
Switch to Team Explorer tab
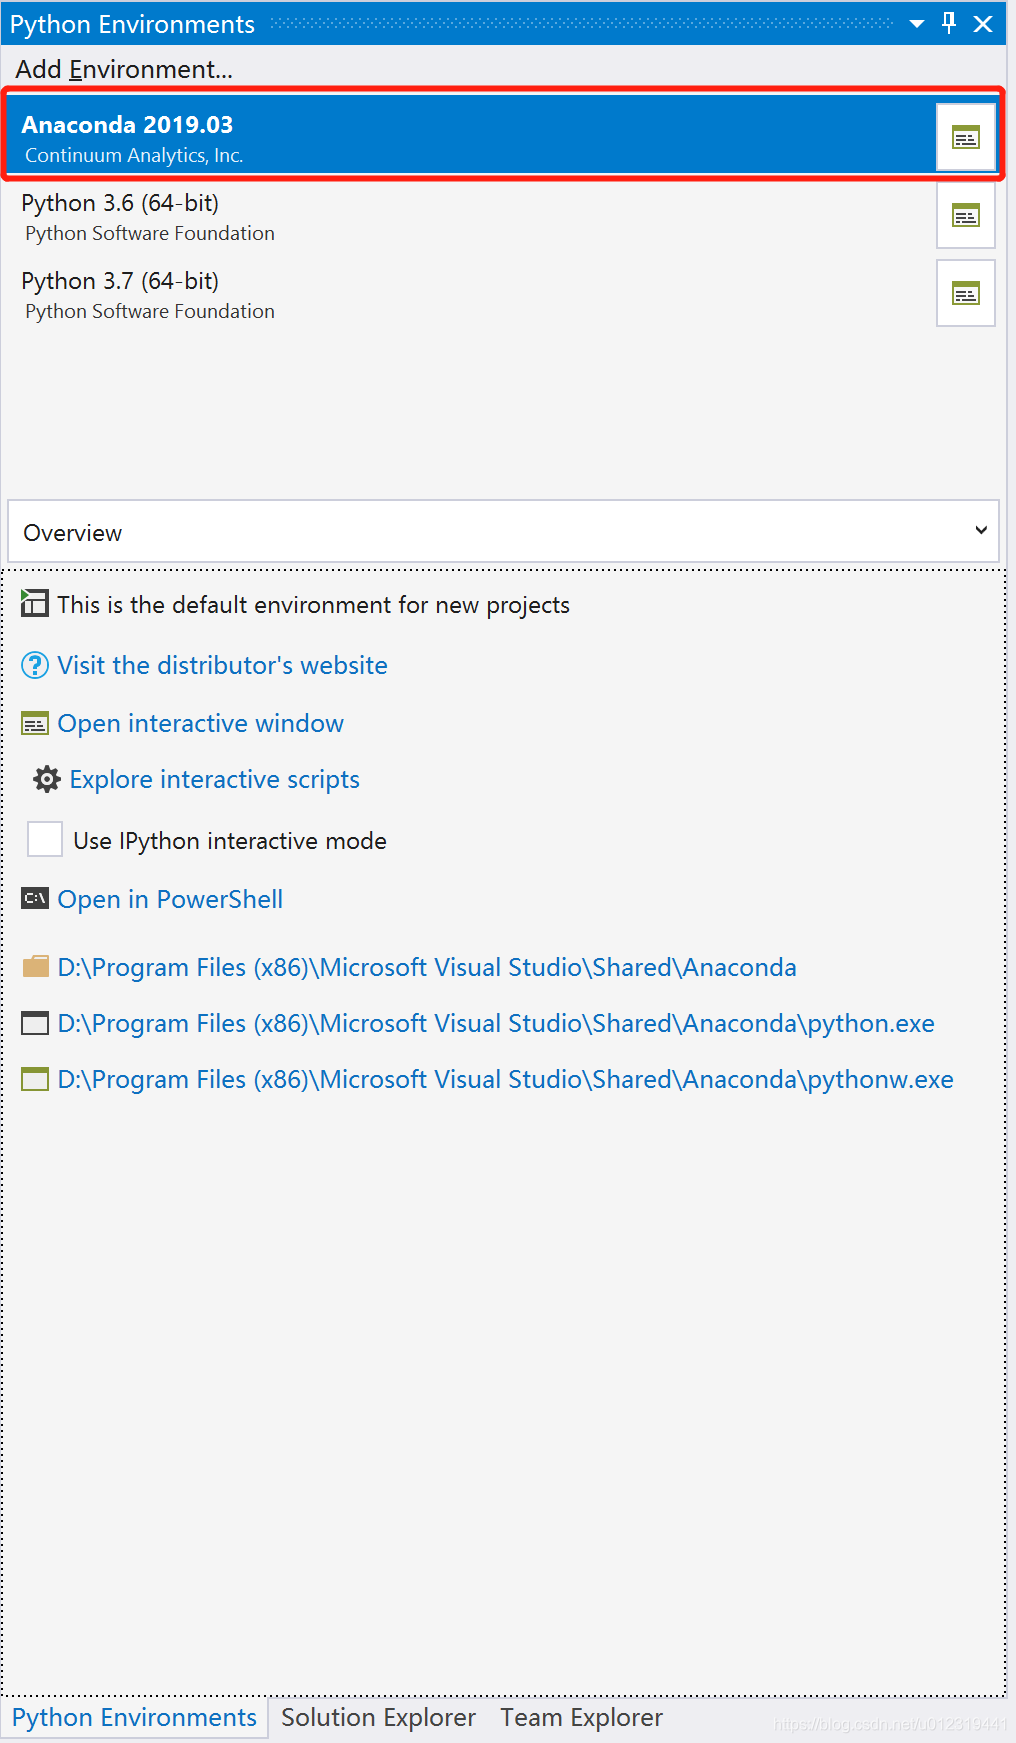[x=581, y=1717]
